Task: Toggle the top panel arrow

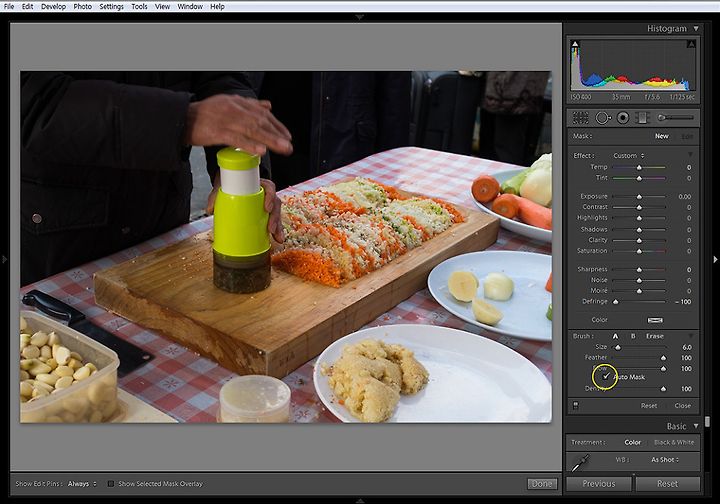Action: click(360, 17)
